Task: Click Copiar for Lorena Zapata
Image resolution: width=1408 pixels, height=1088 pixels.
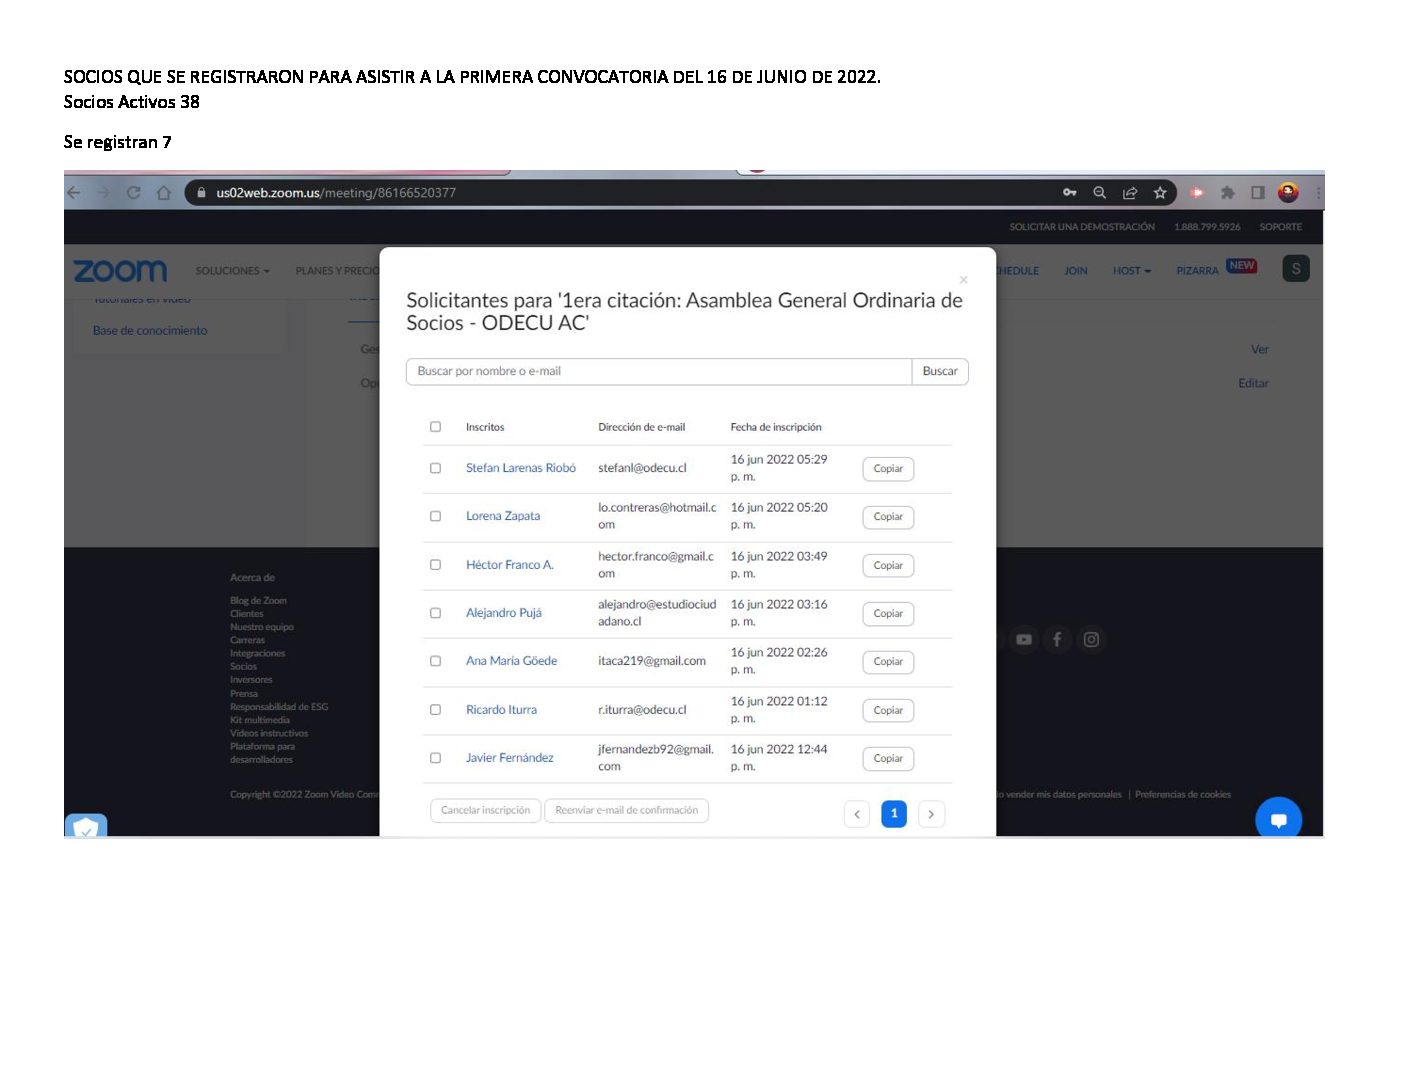Action: coord(888,517)
